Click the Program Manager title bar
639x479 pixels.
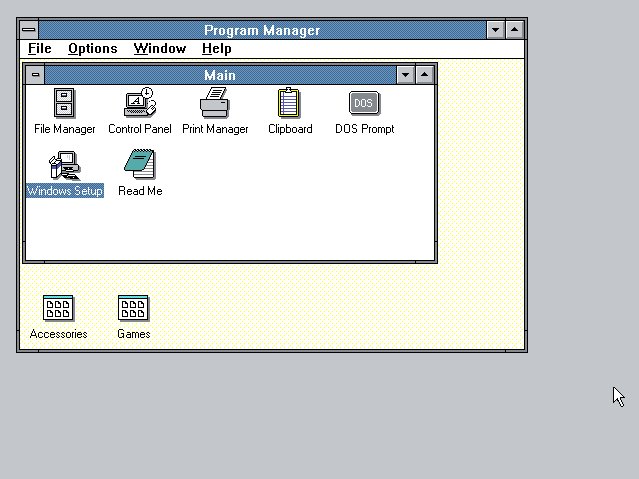click(262, 30)
